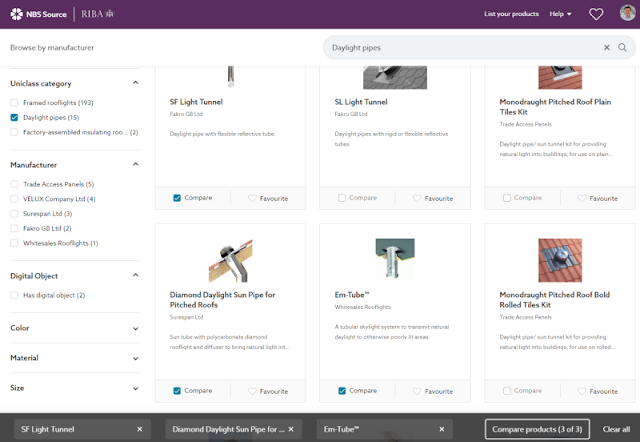Filter by VELUX Company Ltd (4)

[14, 199]
